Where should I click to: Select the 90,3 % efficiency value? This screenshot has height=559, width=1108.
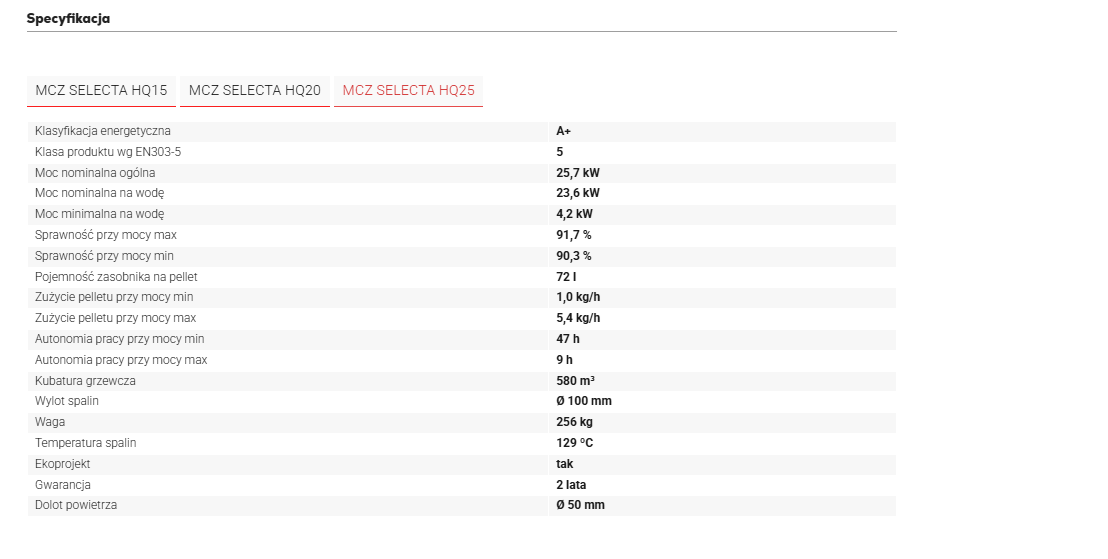574,256
